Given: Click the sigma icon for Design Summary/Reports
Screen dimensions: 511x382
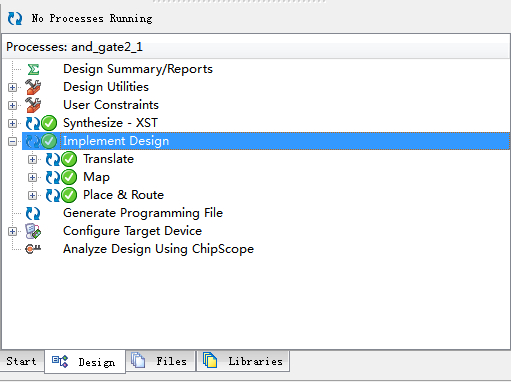Looking at the screenshot, I should click(33, 70).
